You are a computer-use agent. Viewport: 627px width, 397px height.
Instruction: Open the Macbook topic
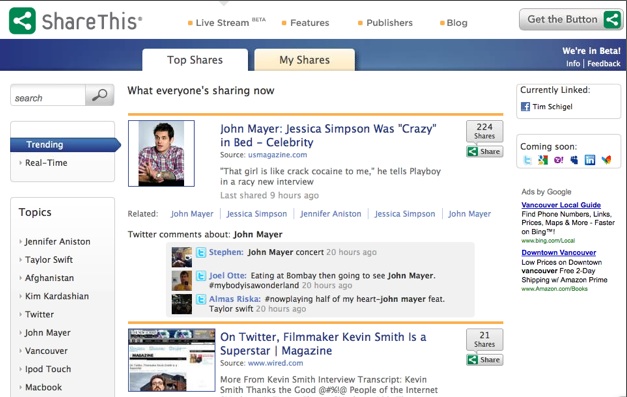[x=43, y=387]
